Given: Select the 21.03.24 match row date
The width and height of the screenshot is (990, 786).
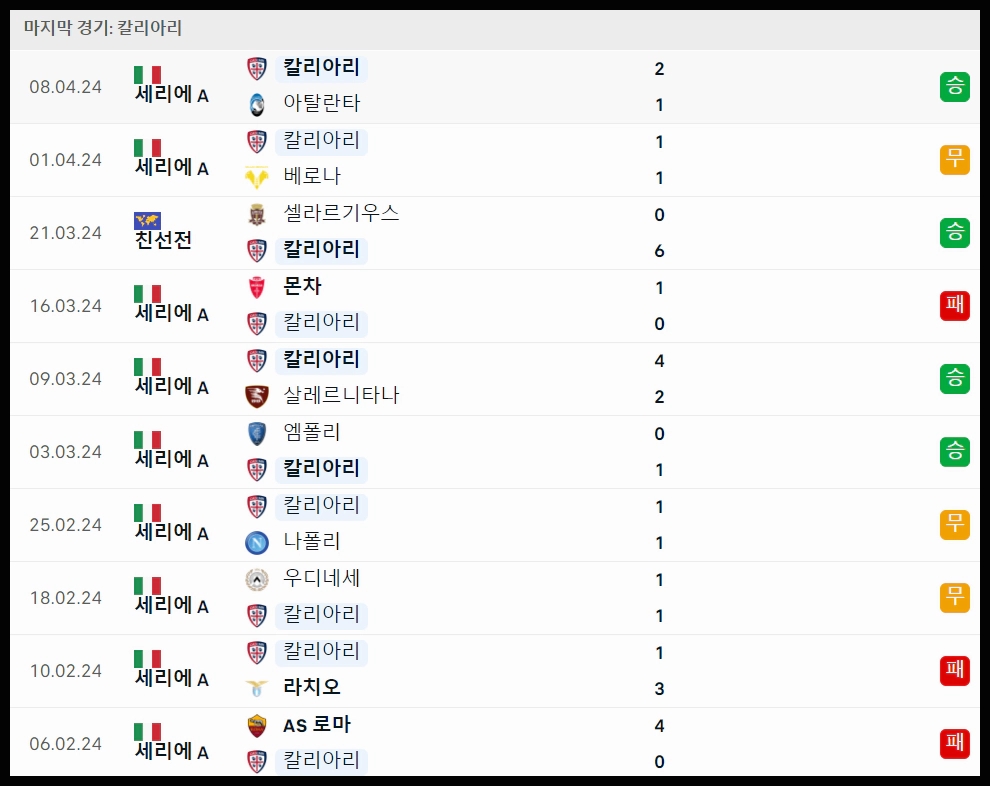Looking at the screenshot, I should coord(66,233).
